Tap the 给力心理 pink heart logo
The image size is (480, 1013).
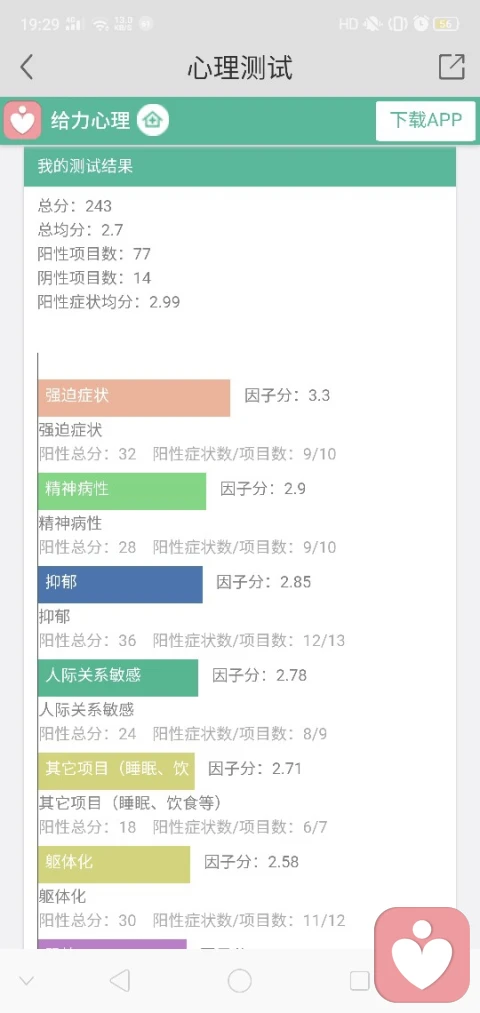(23, 120)
